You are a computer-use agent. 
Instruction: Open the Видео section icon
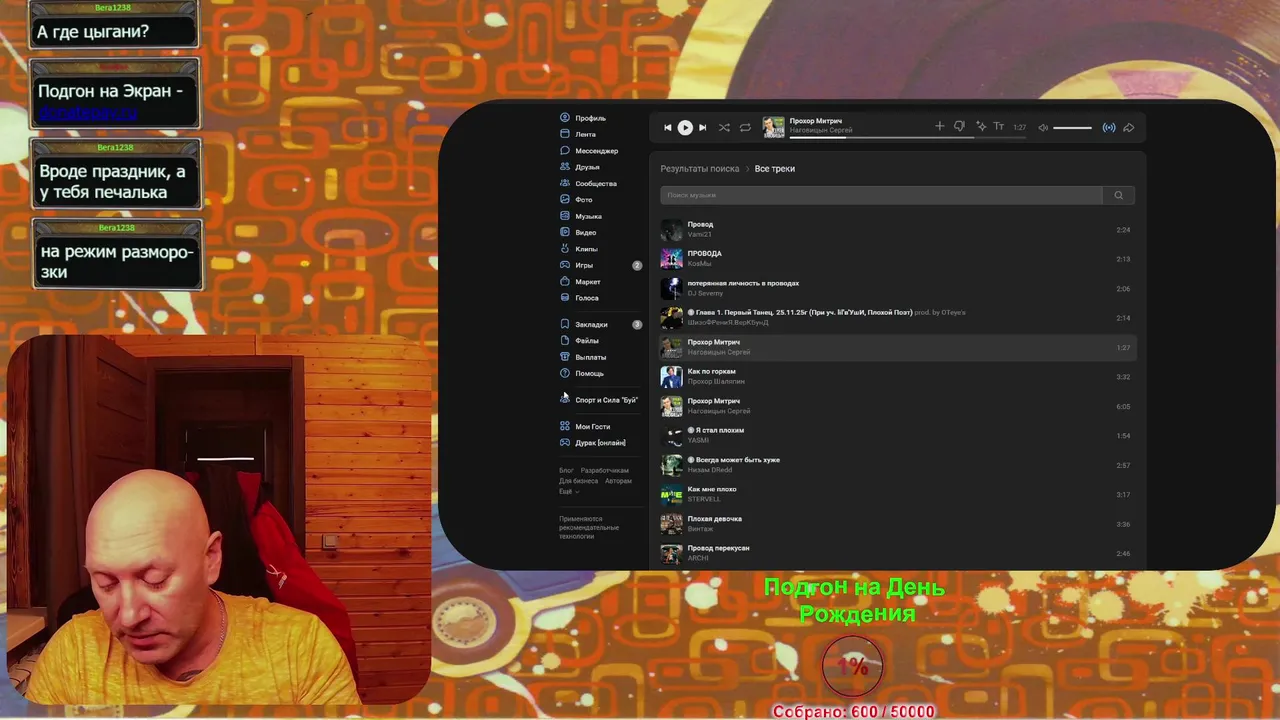pos(565,232)
